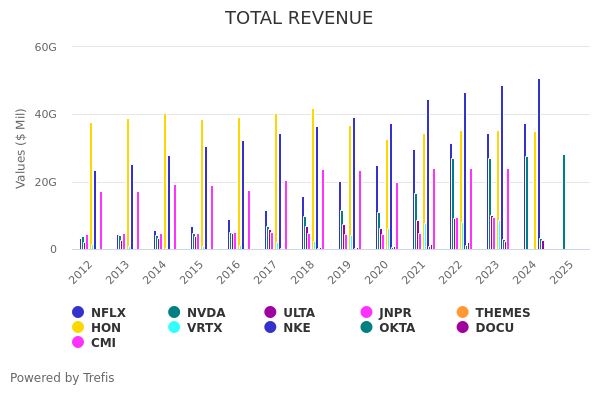Click the CMI magenta legend marker
Viewport: 600px width, 400px height.
(78, 343)
